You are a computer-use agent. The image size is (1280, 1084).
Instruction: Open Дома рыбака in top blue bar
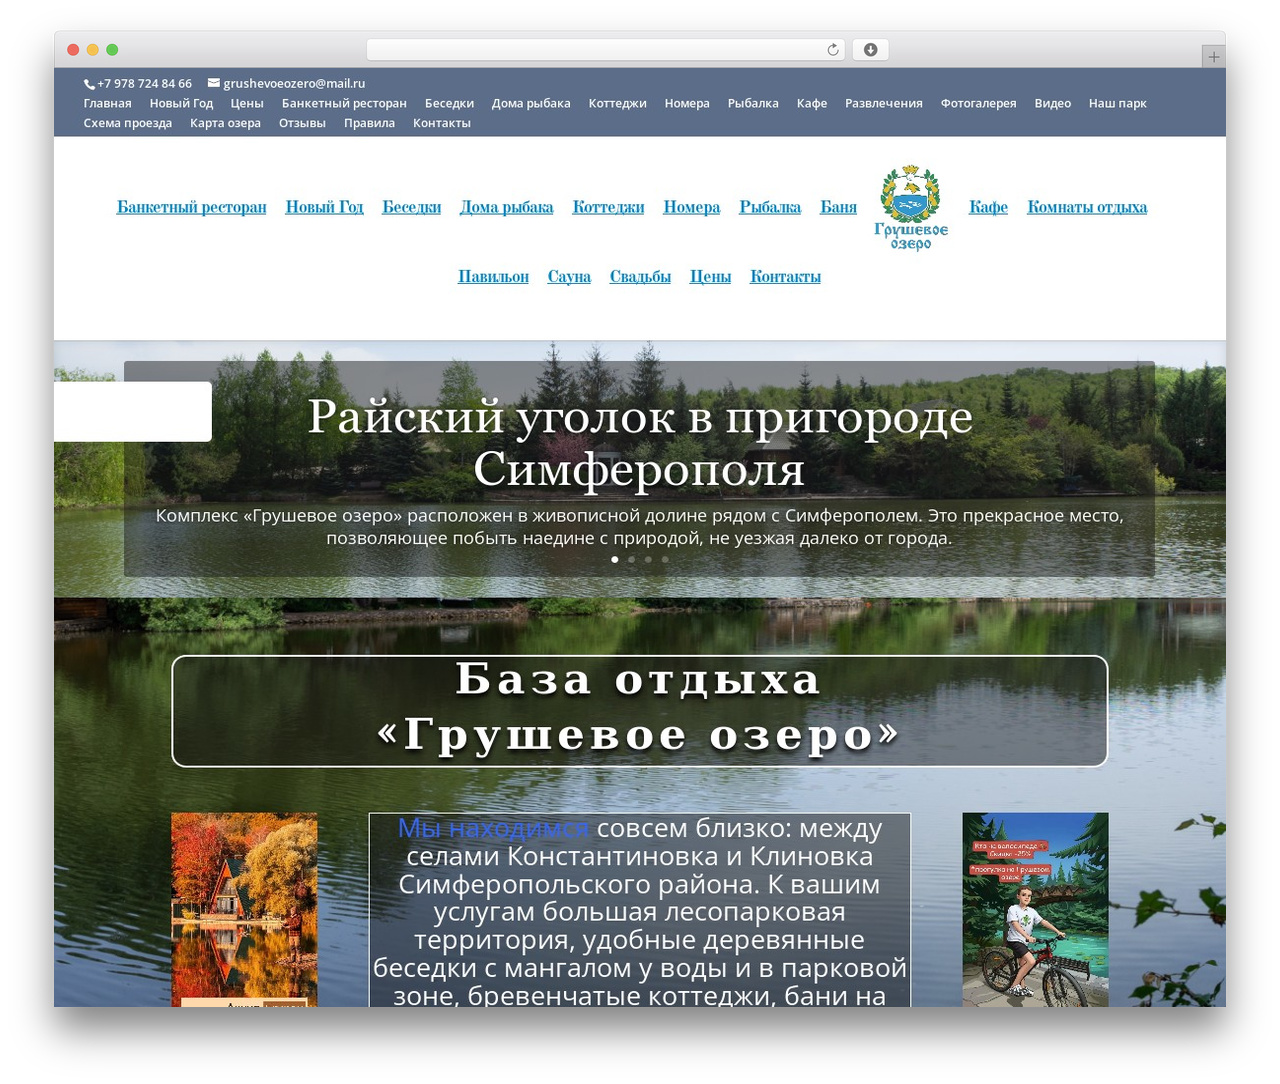pos(531,103)
